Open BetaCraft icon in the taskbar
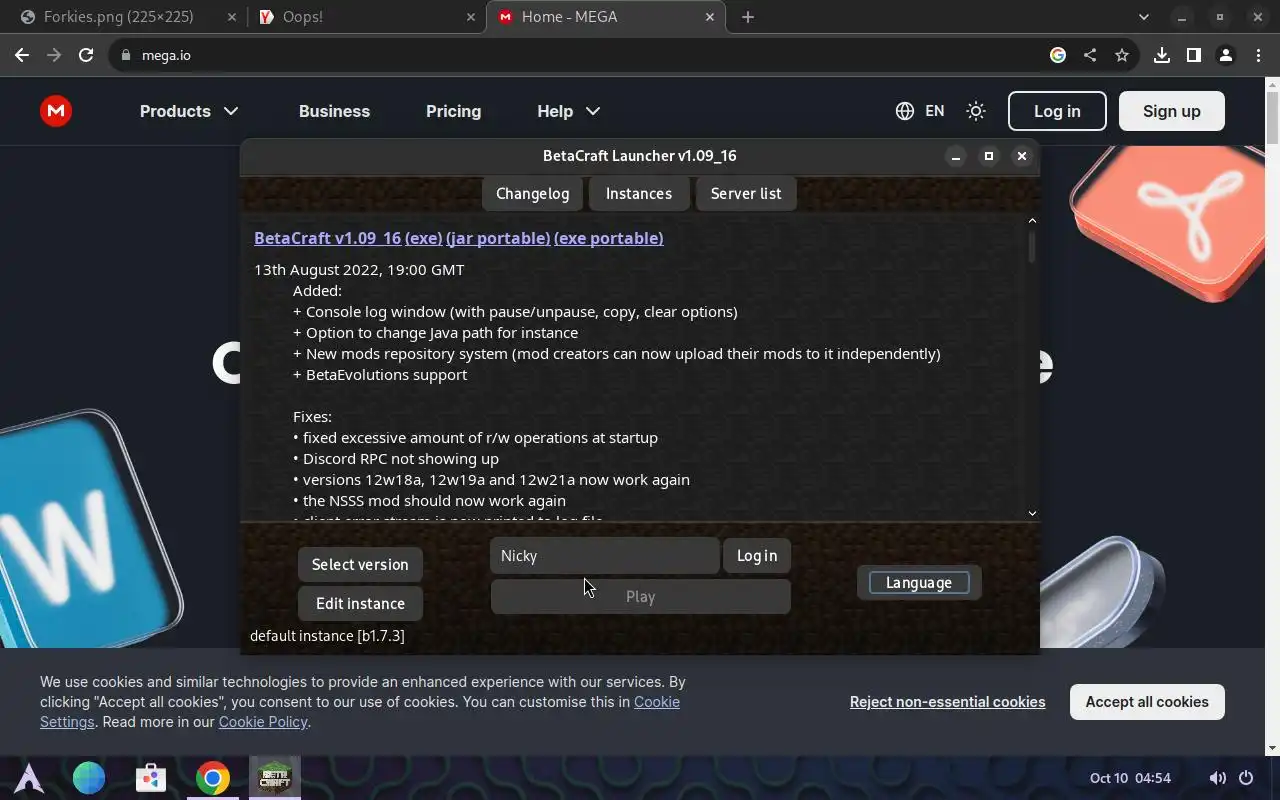Screen dimensions: 1280x800 click(274, 776)
